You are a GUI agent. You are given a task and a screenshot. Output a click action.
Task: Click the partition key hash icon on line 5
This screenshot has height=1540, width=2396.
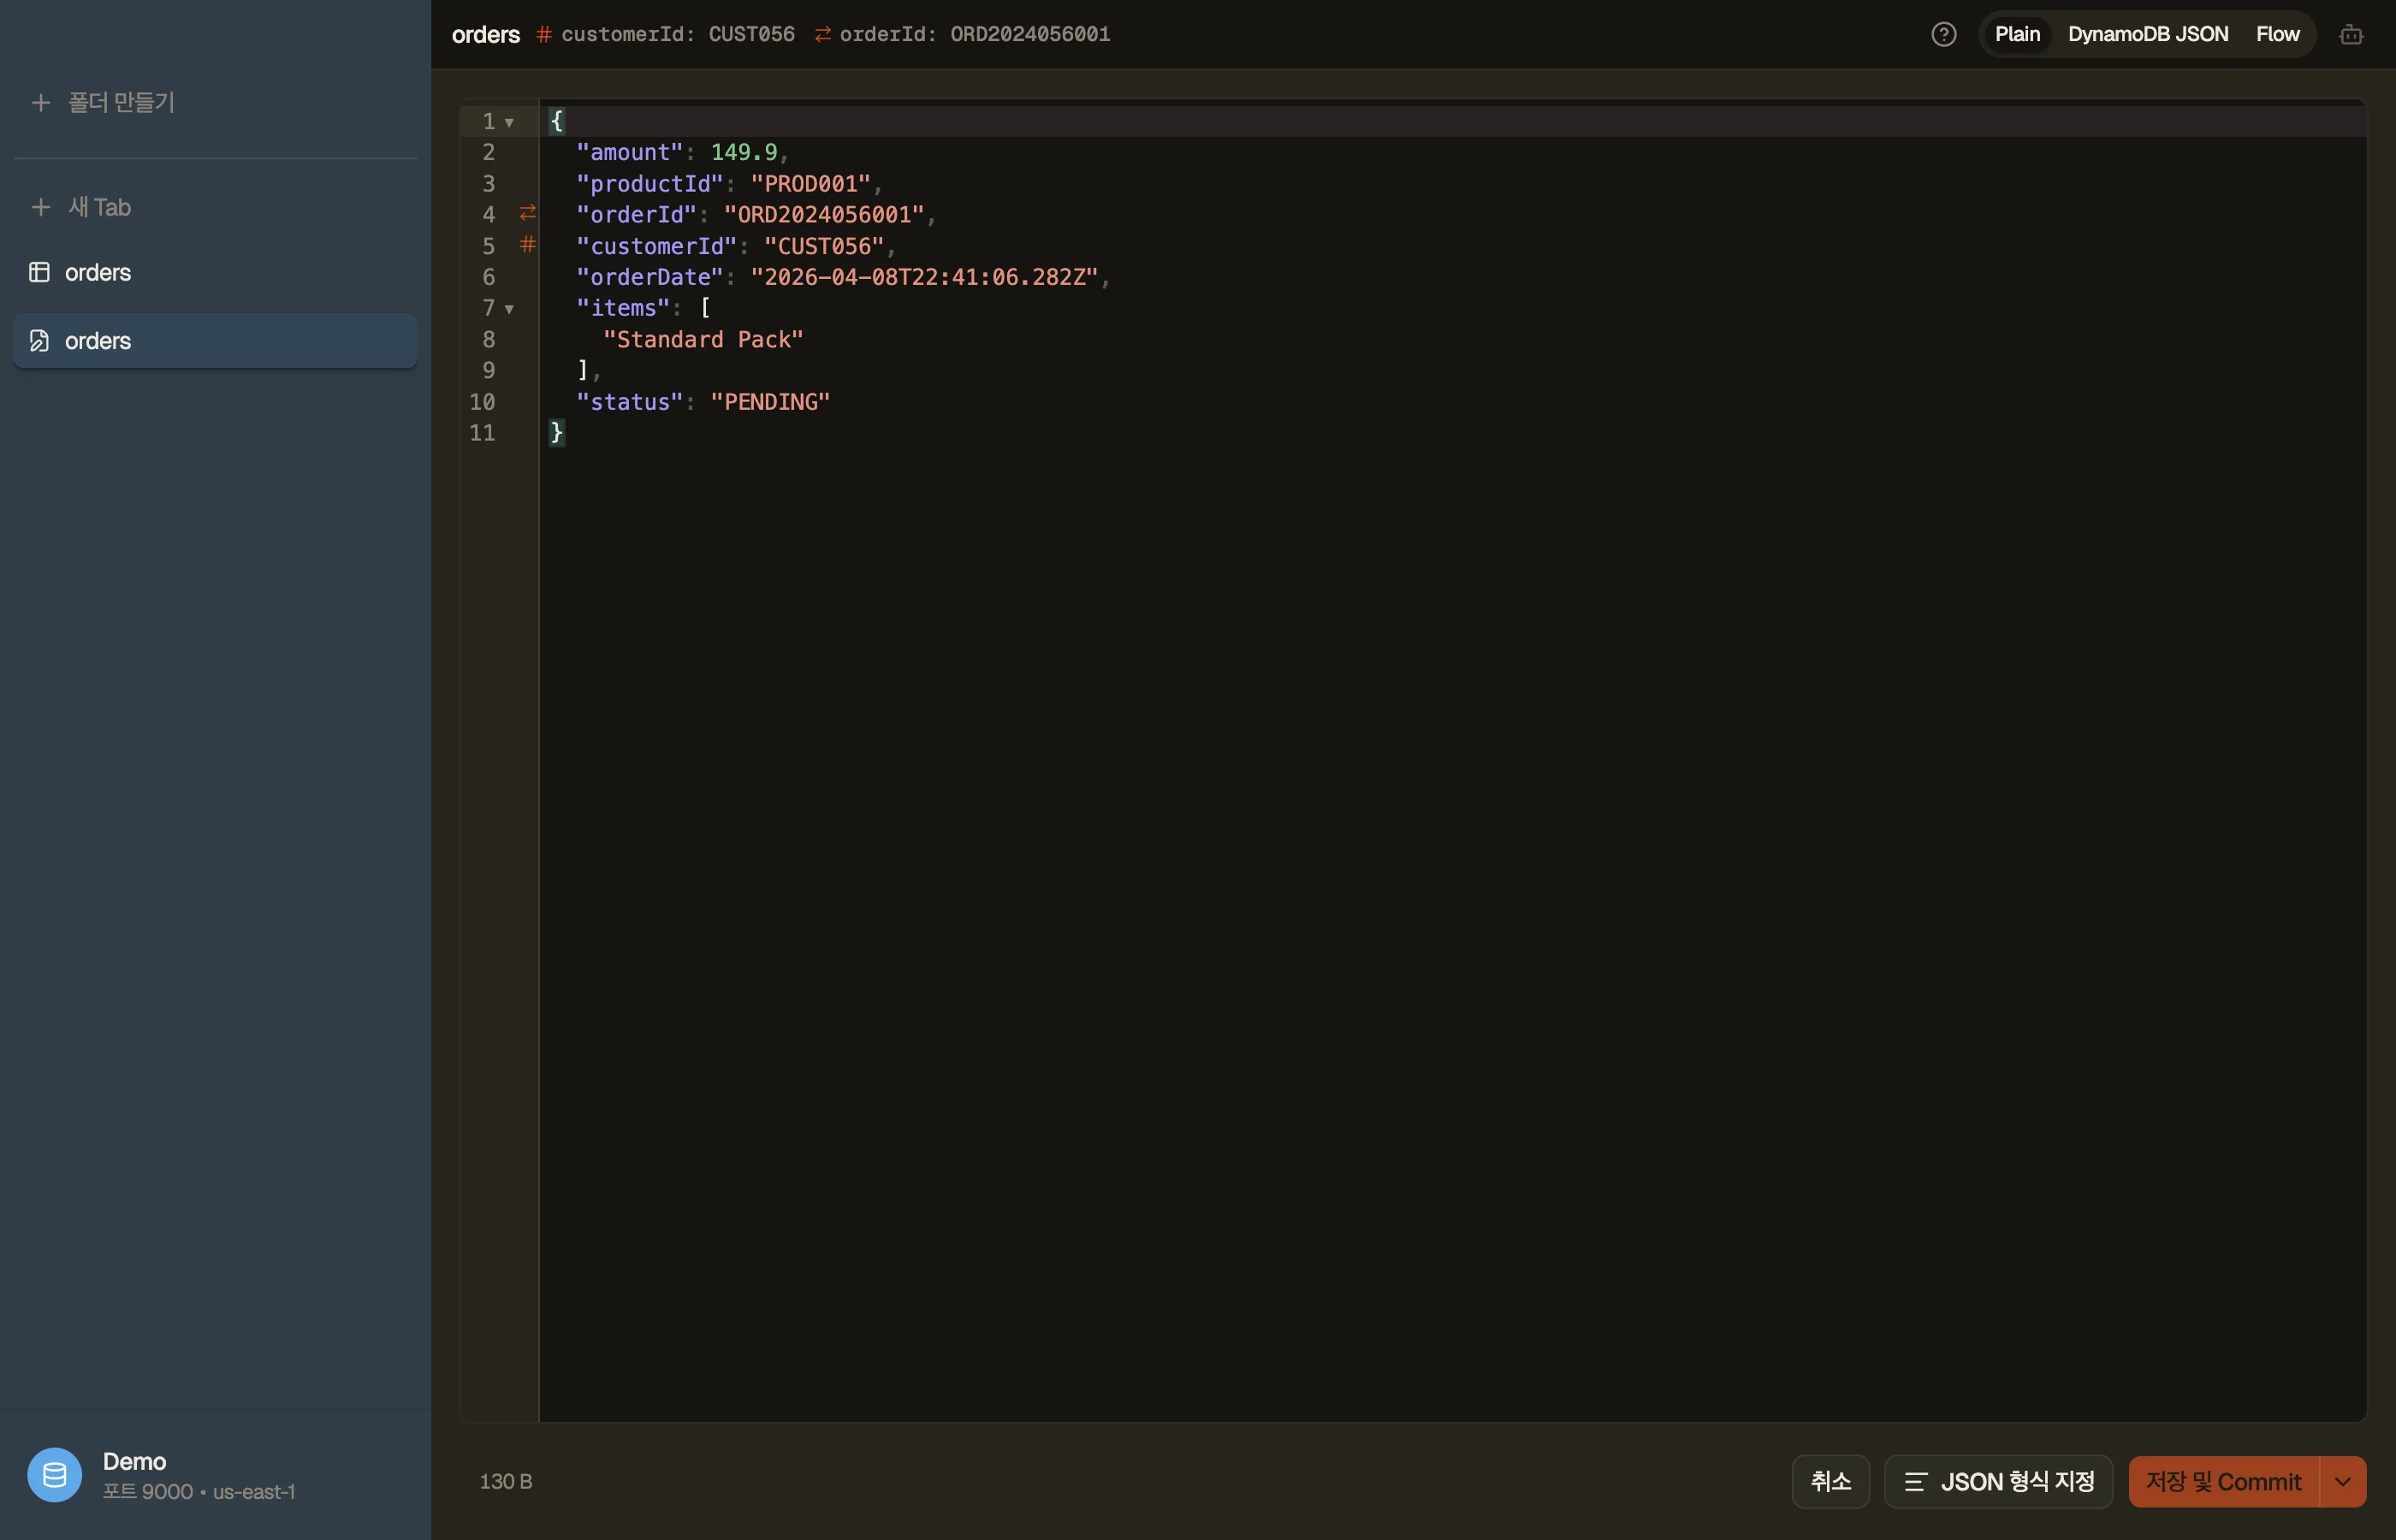click(x=528, y=244)
